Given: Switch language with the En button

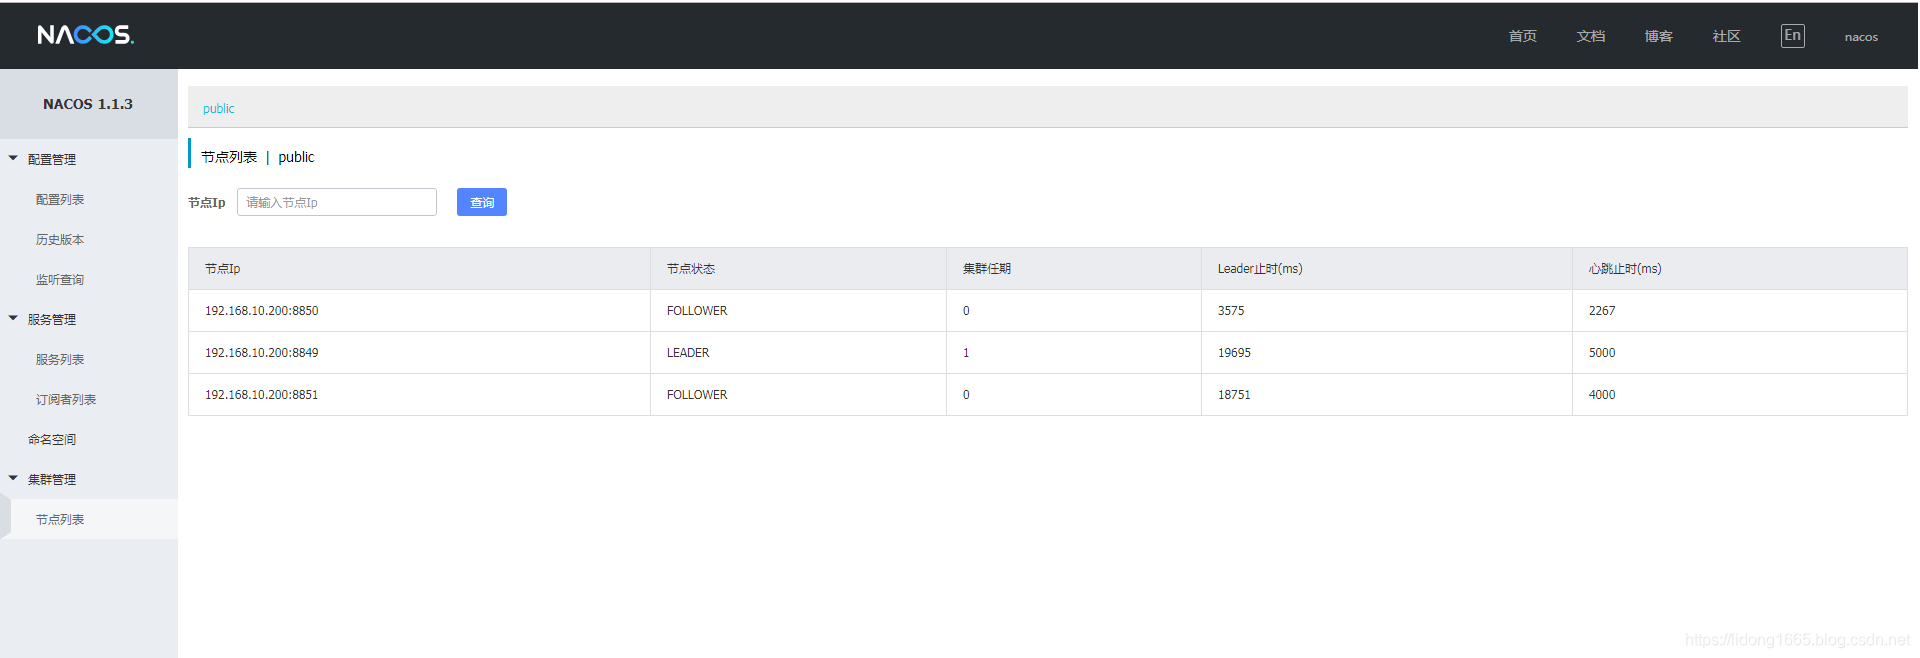Looking at the screenshot, I should point(1792,36).
